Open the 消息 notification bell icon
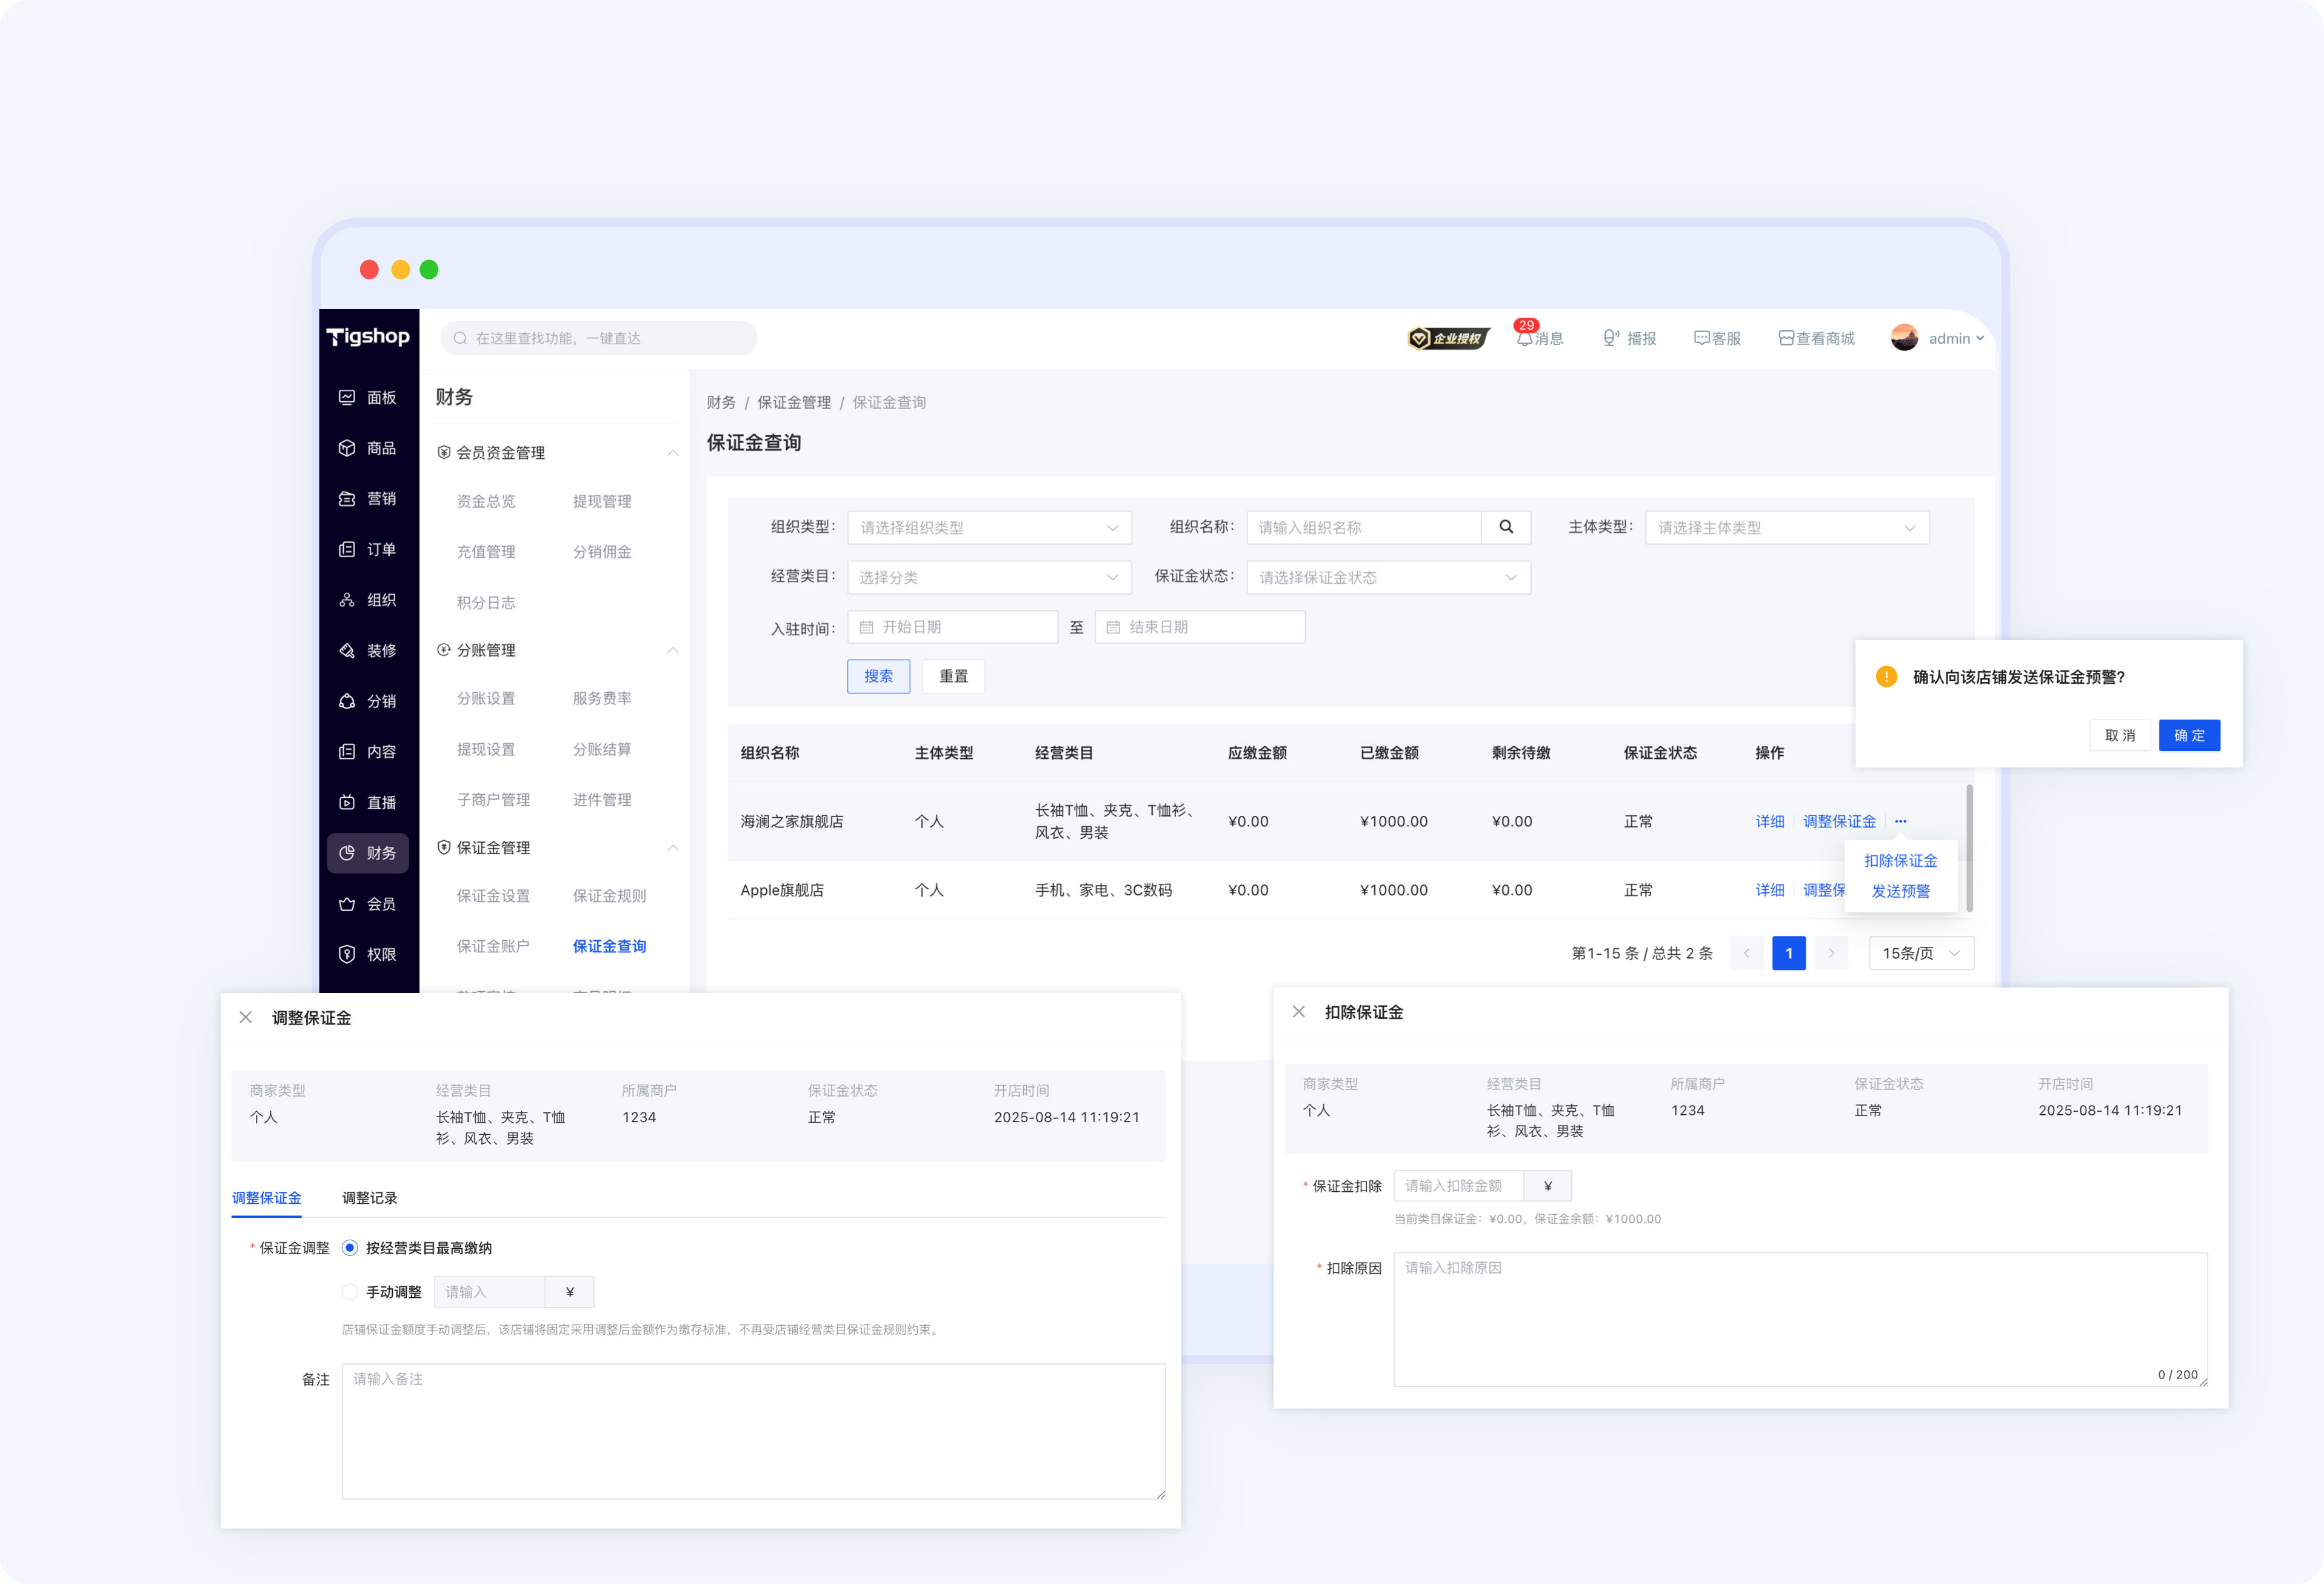Image resolution: width=2324 pixels, height=1584 pixels. (1524, 339)
